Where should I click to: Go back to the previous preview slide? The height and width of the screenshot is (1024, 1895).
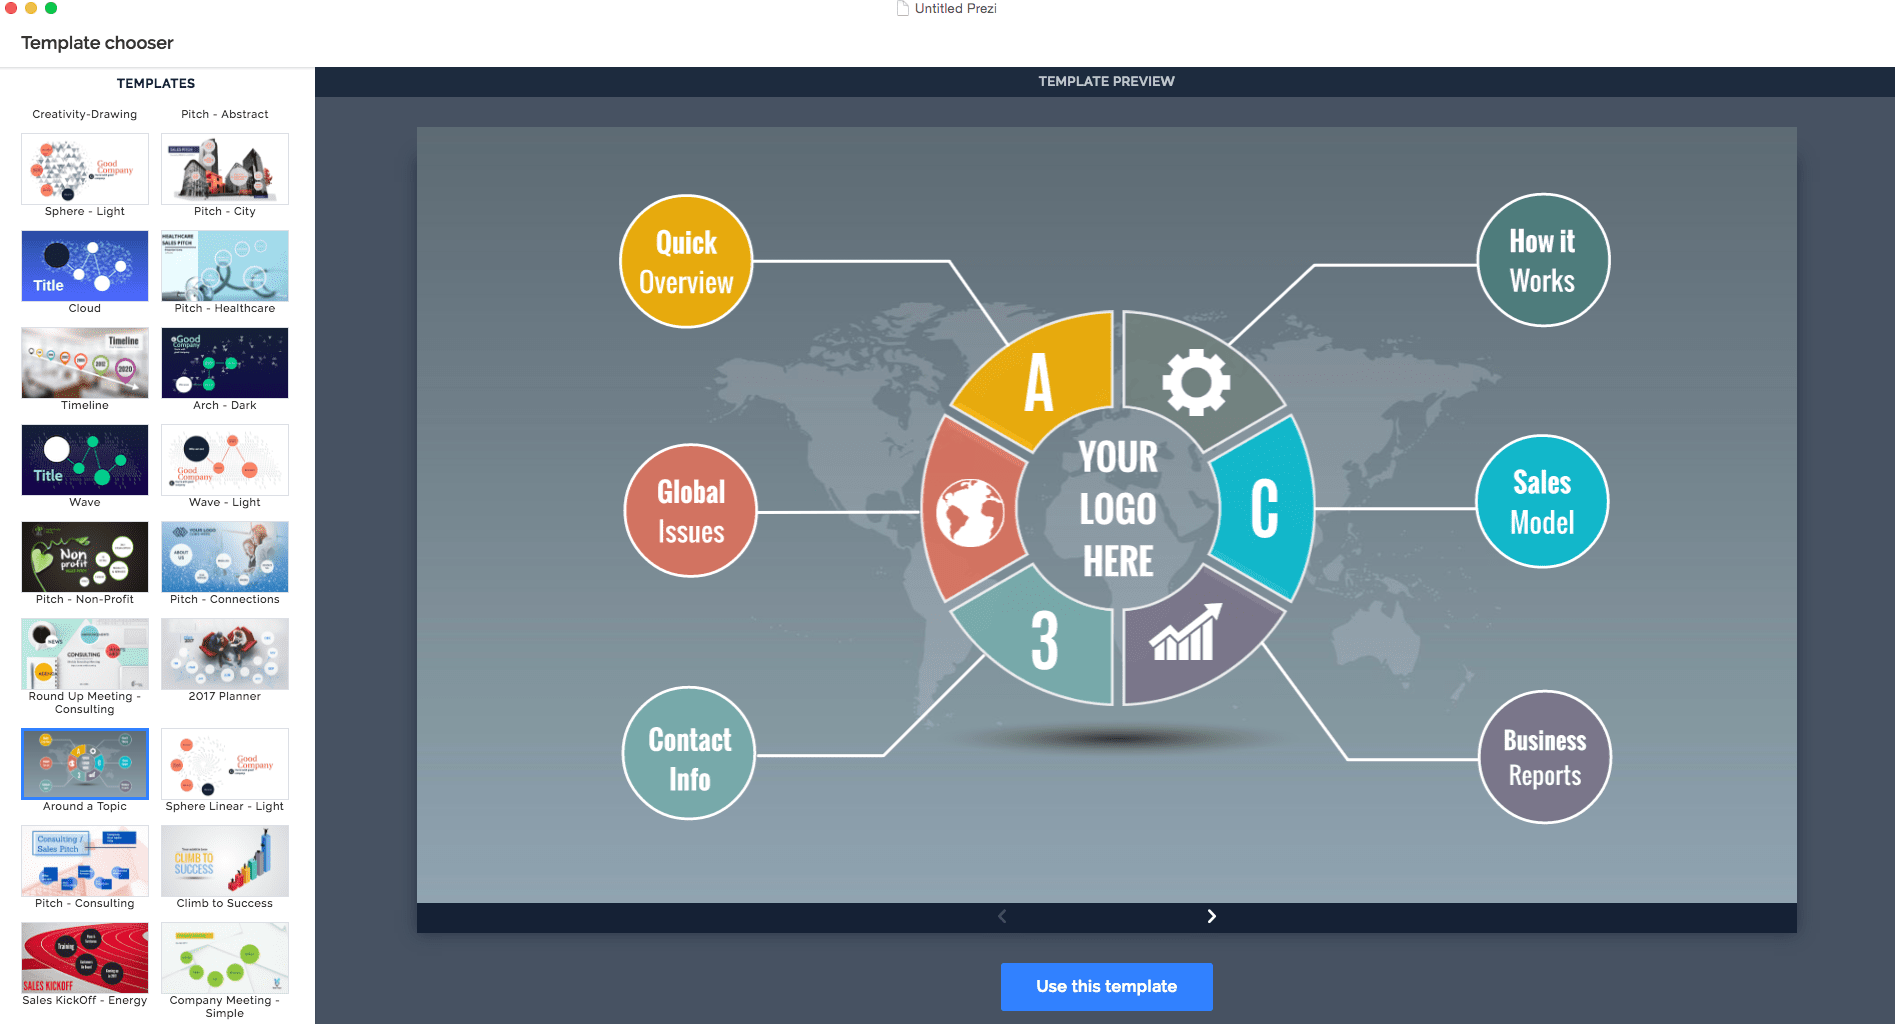tap(1001, 915)
